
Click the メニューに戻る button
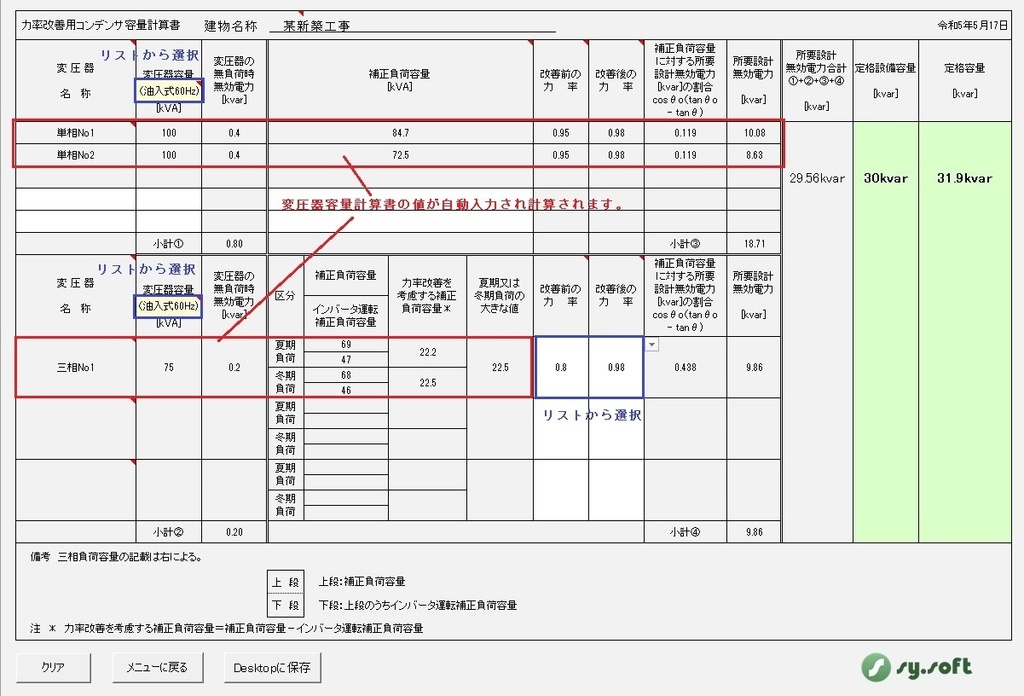coord(157,667)
